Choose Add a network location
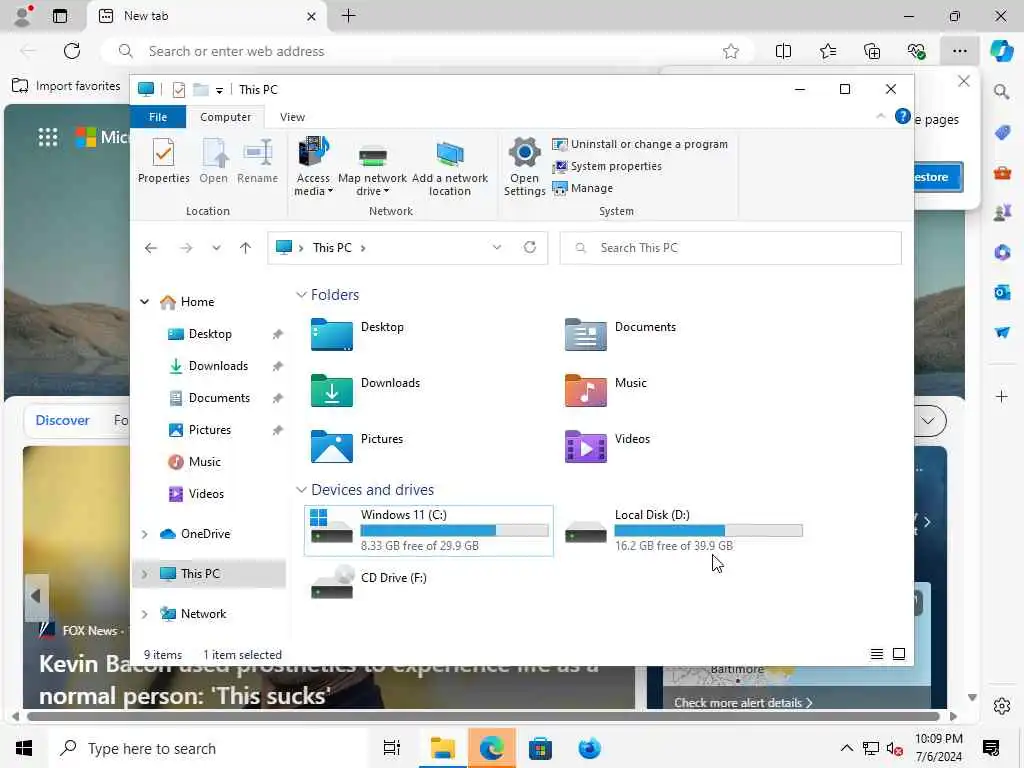This screenshot has width=1024, height=768. pyautogui.click(x=449, y=168)
